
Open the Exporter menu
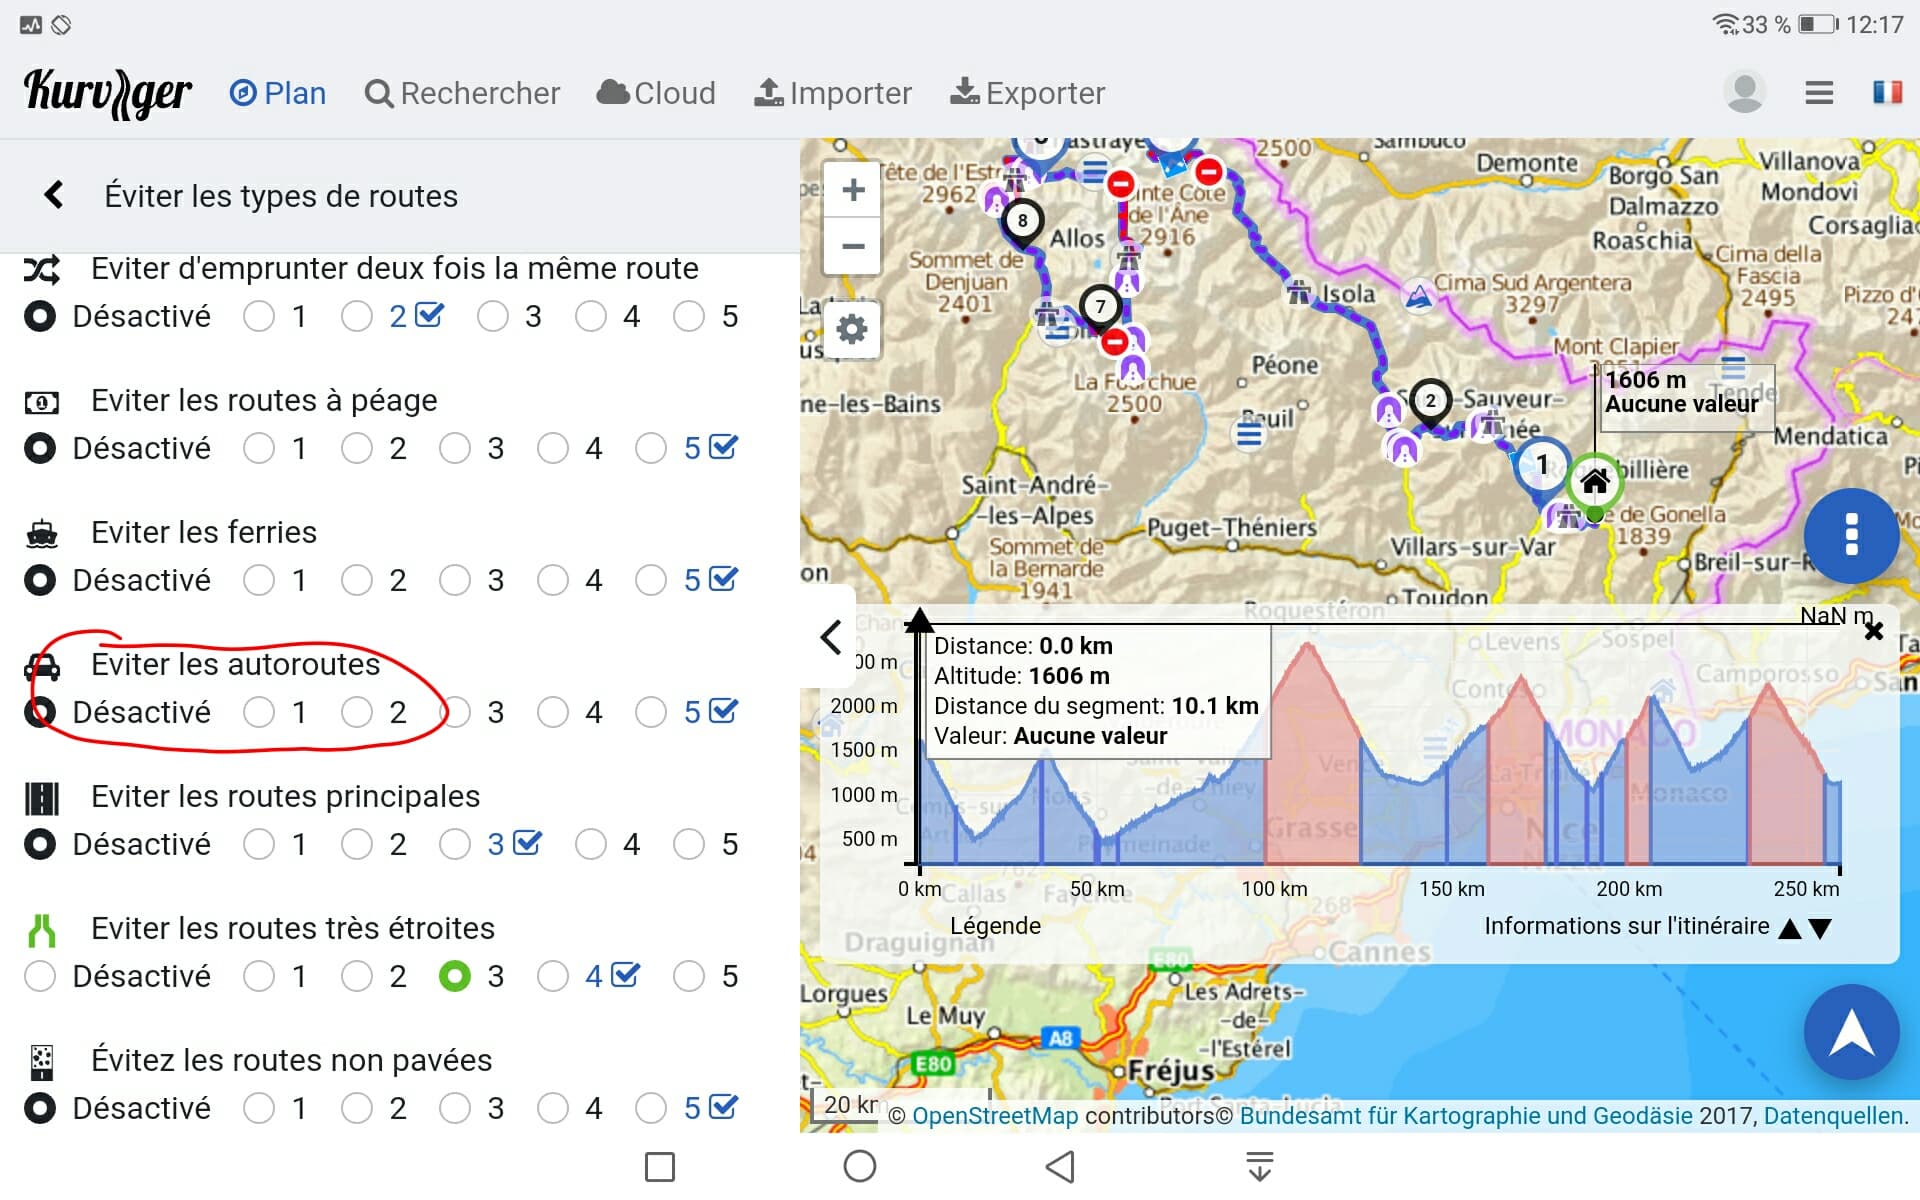1027,93
